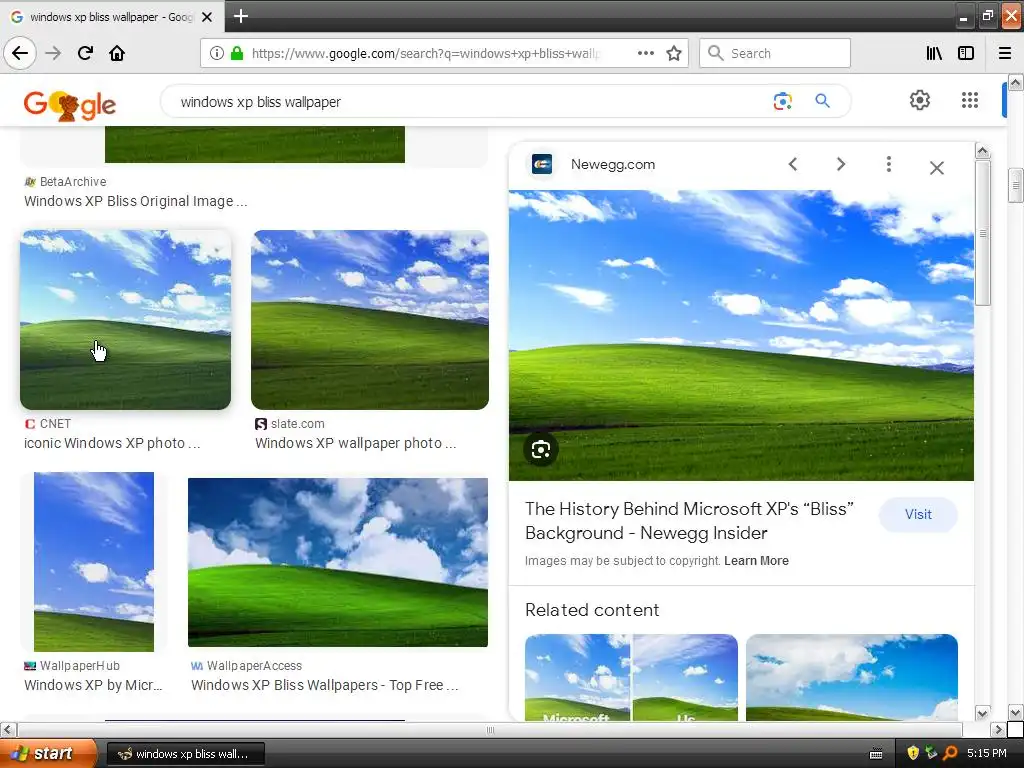Open the WallpaperAccess Bliss thumbnail
Image resolution: width=1024 pixels, height=768 pixels.
(338, 562)
